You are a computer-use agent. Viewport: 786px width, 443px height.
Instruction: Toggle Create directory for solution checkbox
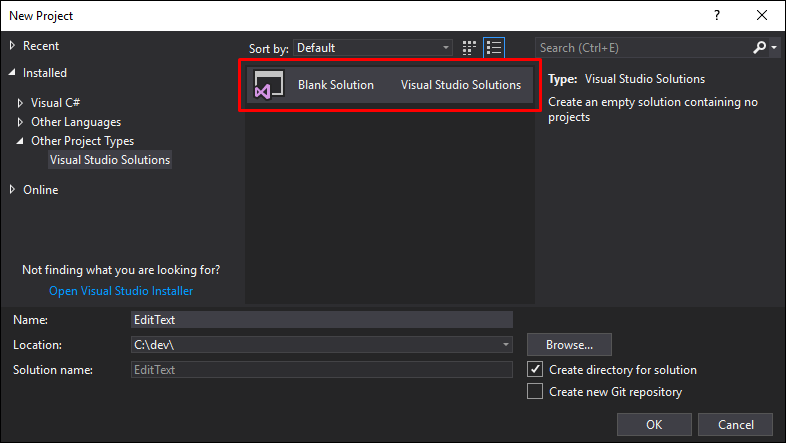point(535,369)
